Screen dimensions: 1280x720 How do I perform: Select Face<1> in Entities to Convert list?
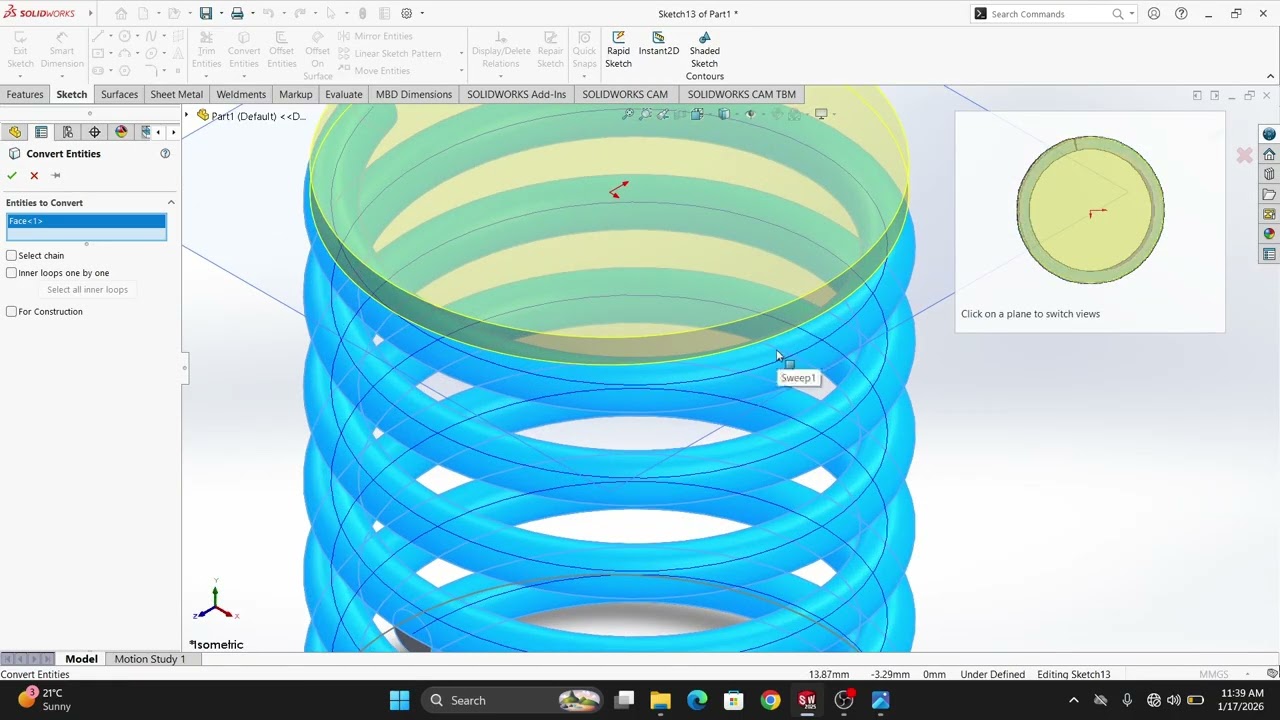[86, 221]
